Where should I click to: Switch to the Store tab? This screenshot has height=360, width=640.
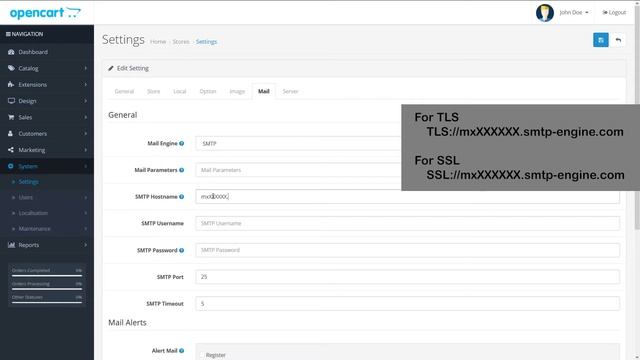point(153,91)
